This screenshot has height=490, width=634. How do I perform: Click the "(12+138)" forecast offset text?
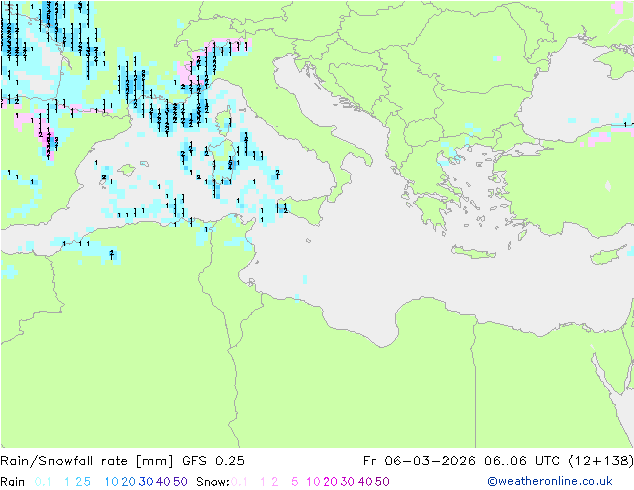point(601,461)
